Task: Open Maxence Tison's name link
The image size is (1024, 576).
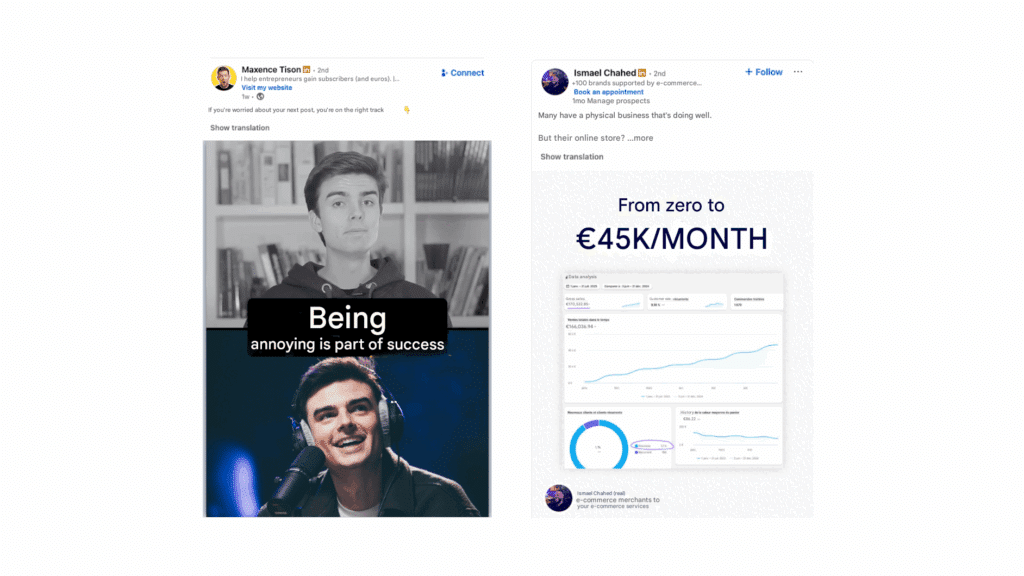Action: tap(271, 69)
